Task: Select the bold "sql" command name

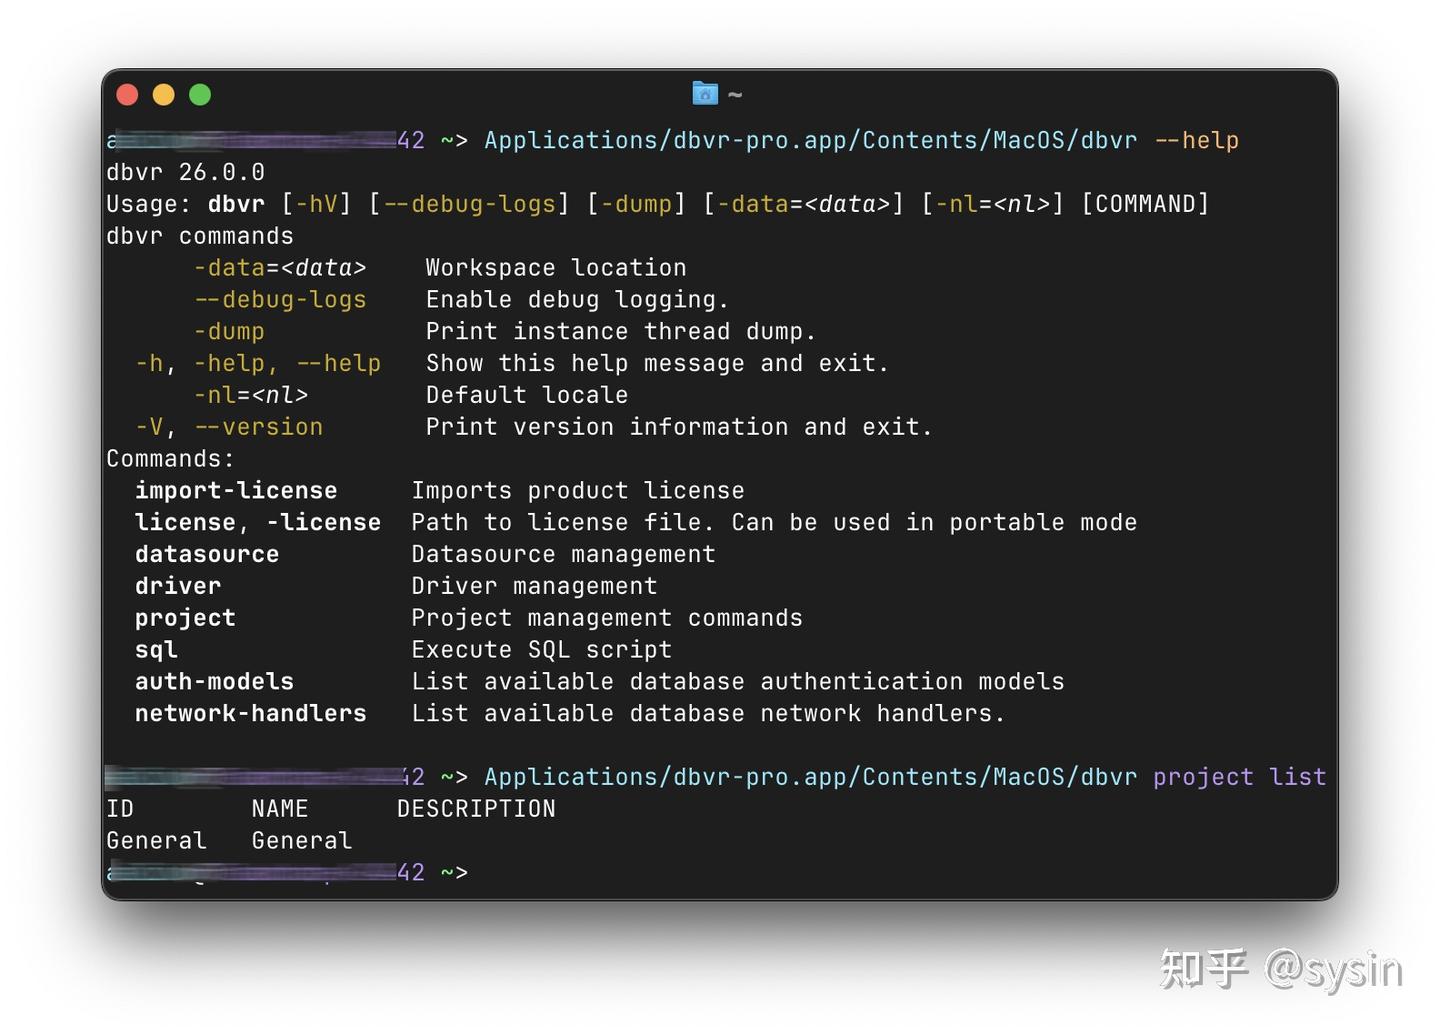Action: (x=157, y=650)
